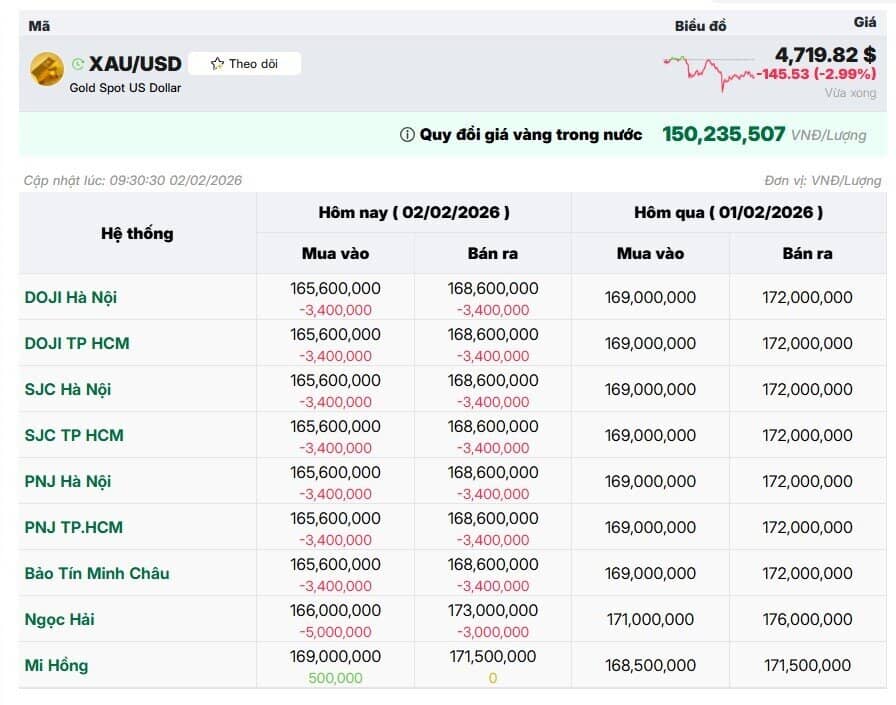896x705 pixels.
Task: Click the star icon in Theo dõi
Action: pos(217,64)
